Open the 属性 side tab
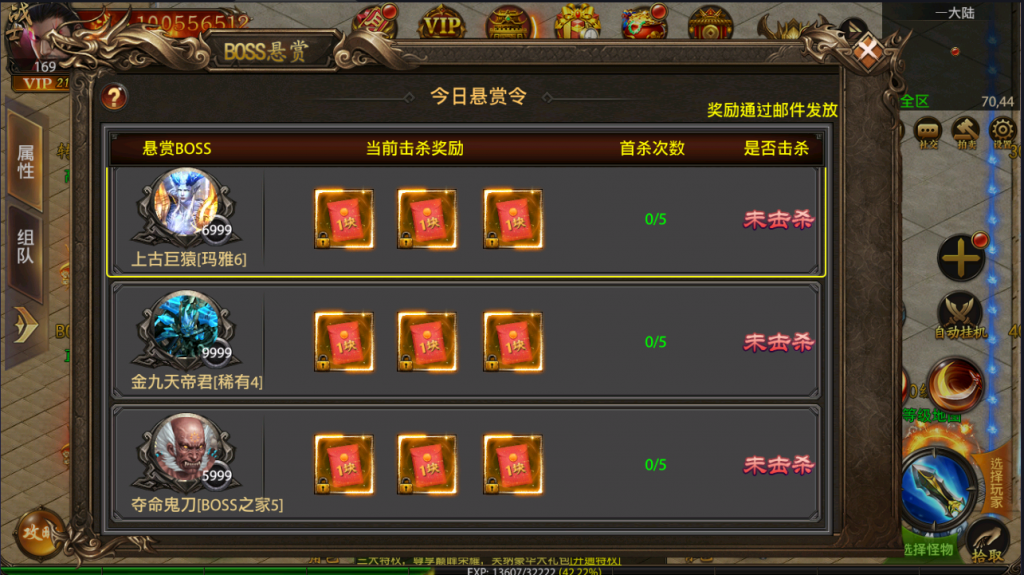Image resolution: width=1024 pixels, height=575 pixels. click(25, 161)
